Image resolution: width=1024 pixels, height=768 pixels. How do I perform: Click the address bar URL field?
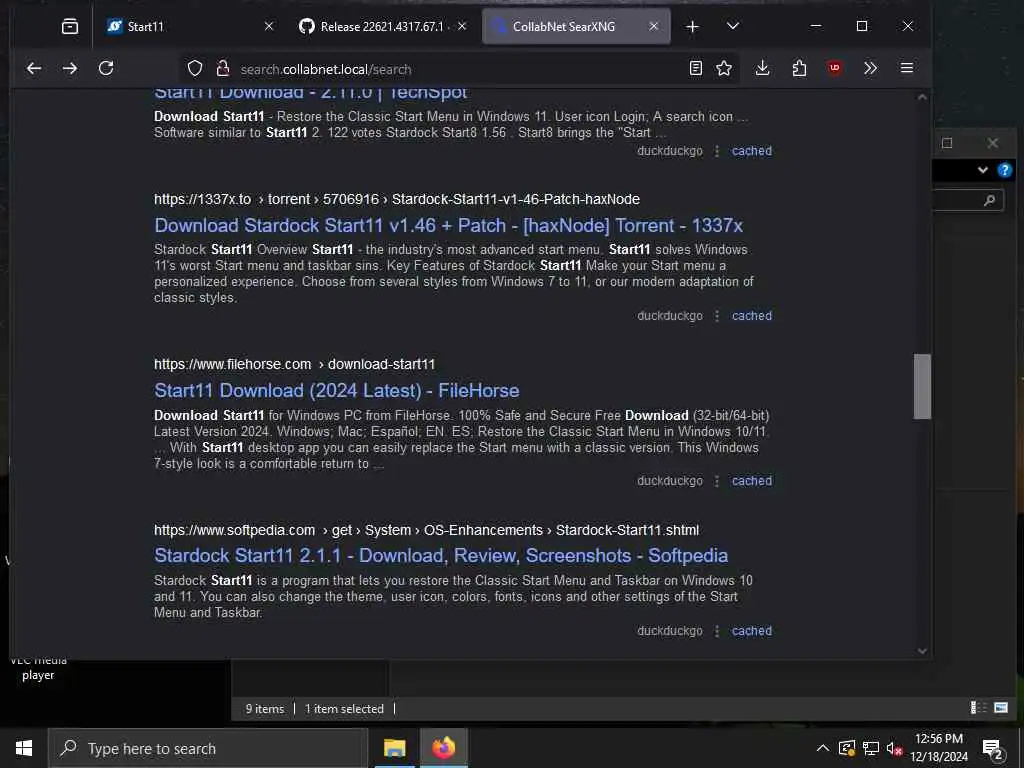(457, 69)
